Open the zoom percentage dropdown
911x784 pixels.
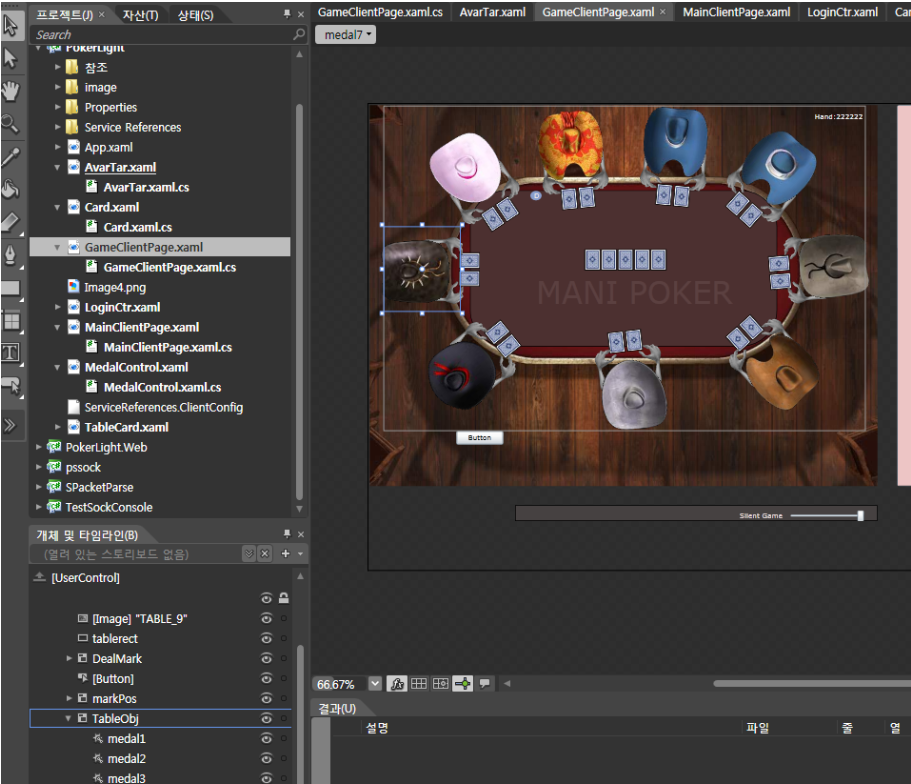pyautogui.click(x=375, y=683)
